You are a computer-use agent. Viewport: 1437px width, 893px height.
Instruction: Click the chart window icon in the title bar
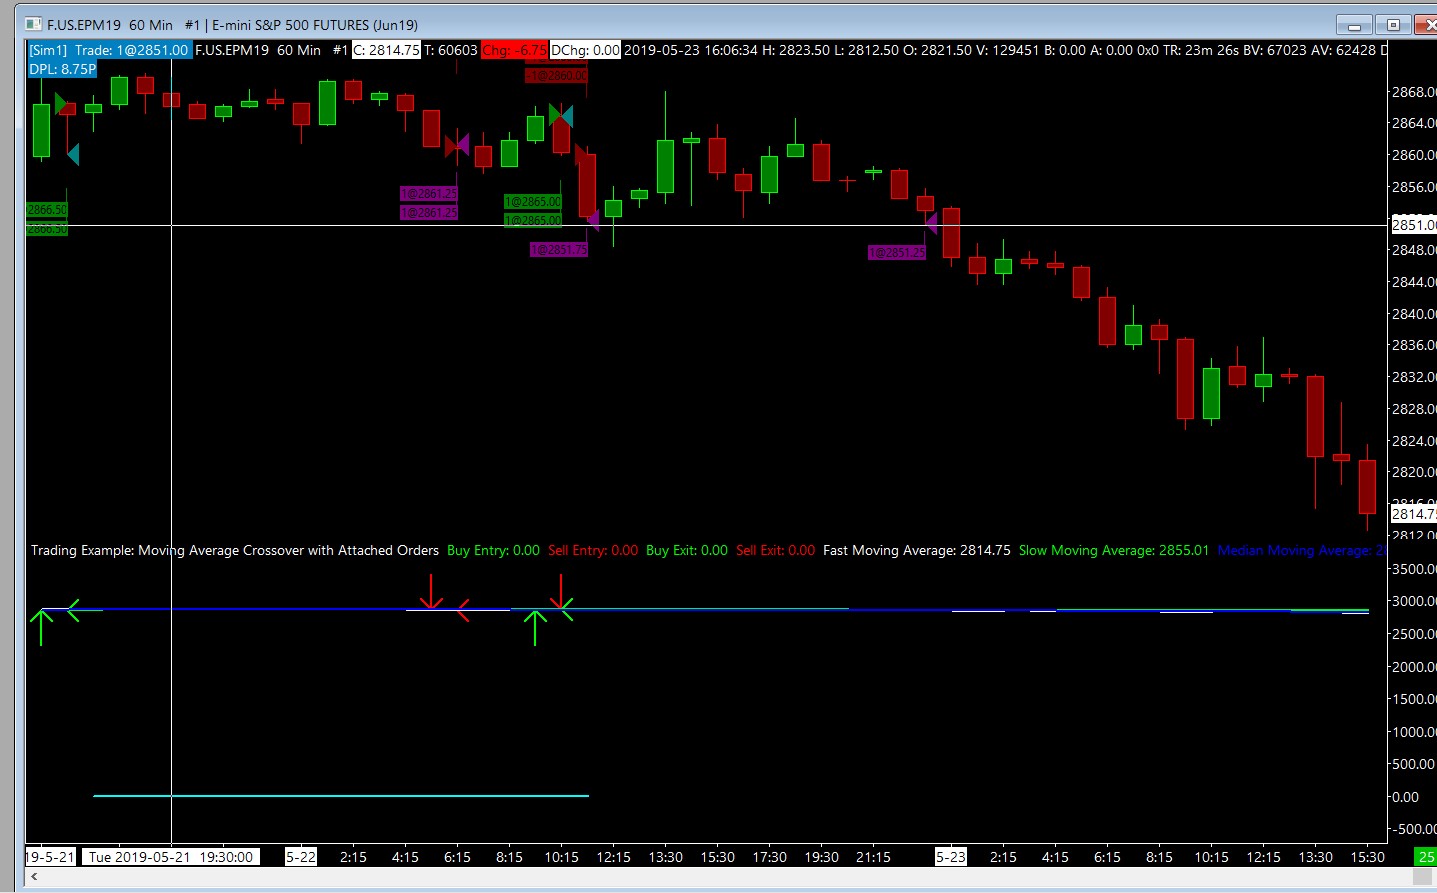[x=33, y=24]
